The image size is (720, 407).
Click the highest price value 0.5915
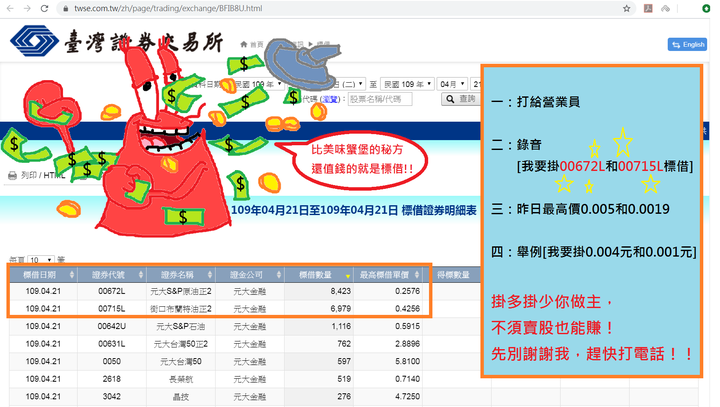click(408, 326)
